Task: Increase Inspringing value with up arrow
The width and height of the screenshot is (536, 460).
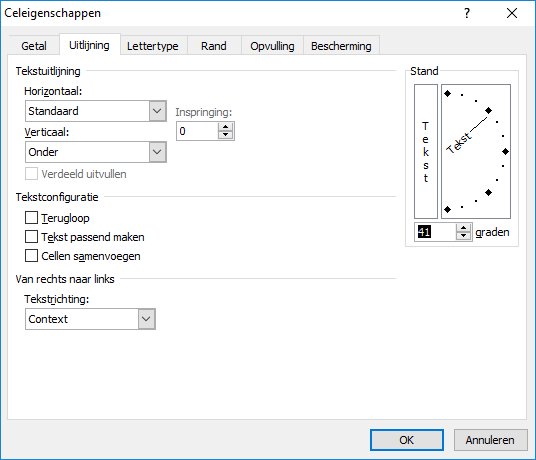Action: [225, 127]
